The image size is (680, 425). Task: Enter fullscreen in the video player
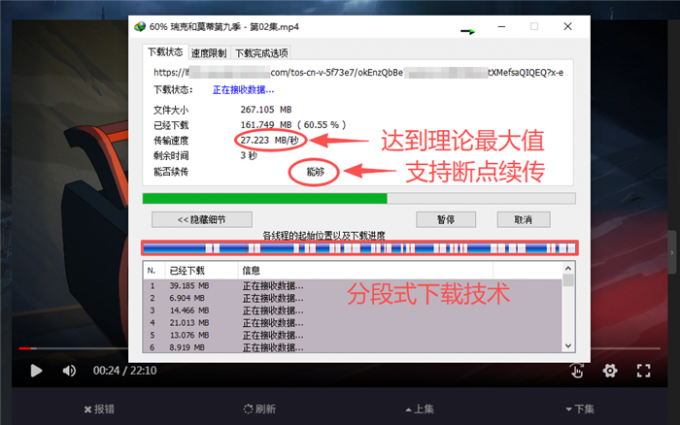pyautogui.click(x=644, y=371)
